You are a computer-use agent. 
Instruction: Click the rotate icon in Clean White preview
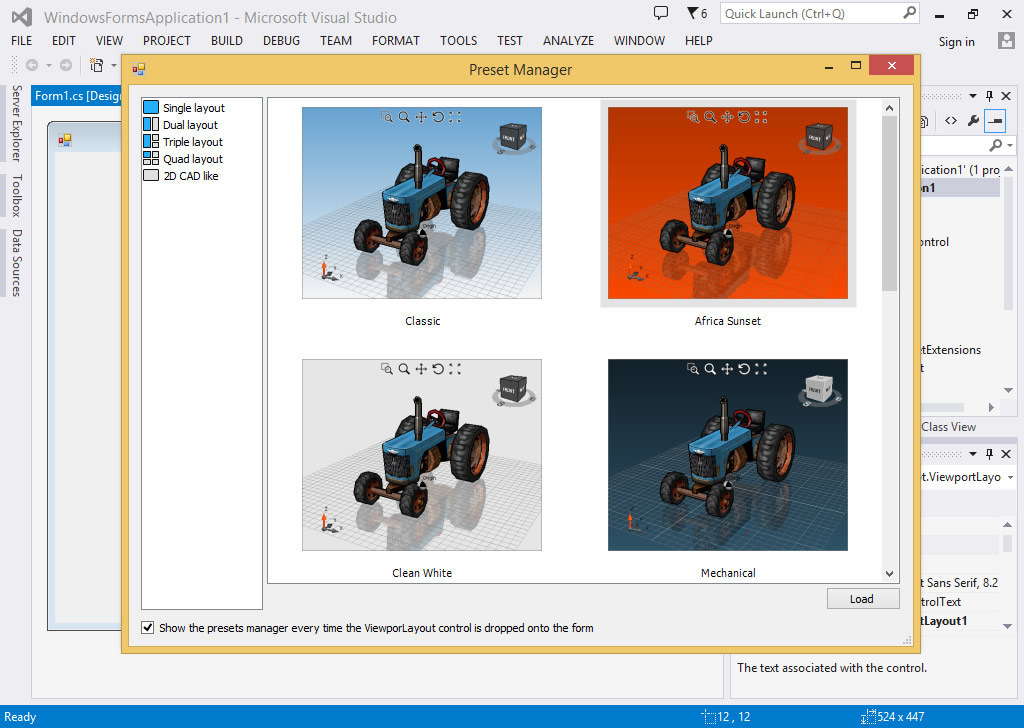[438, 369]
